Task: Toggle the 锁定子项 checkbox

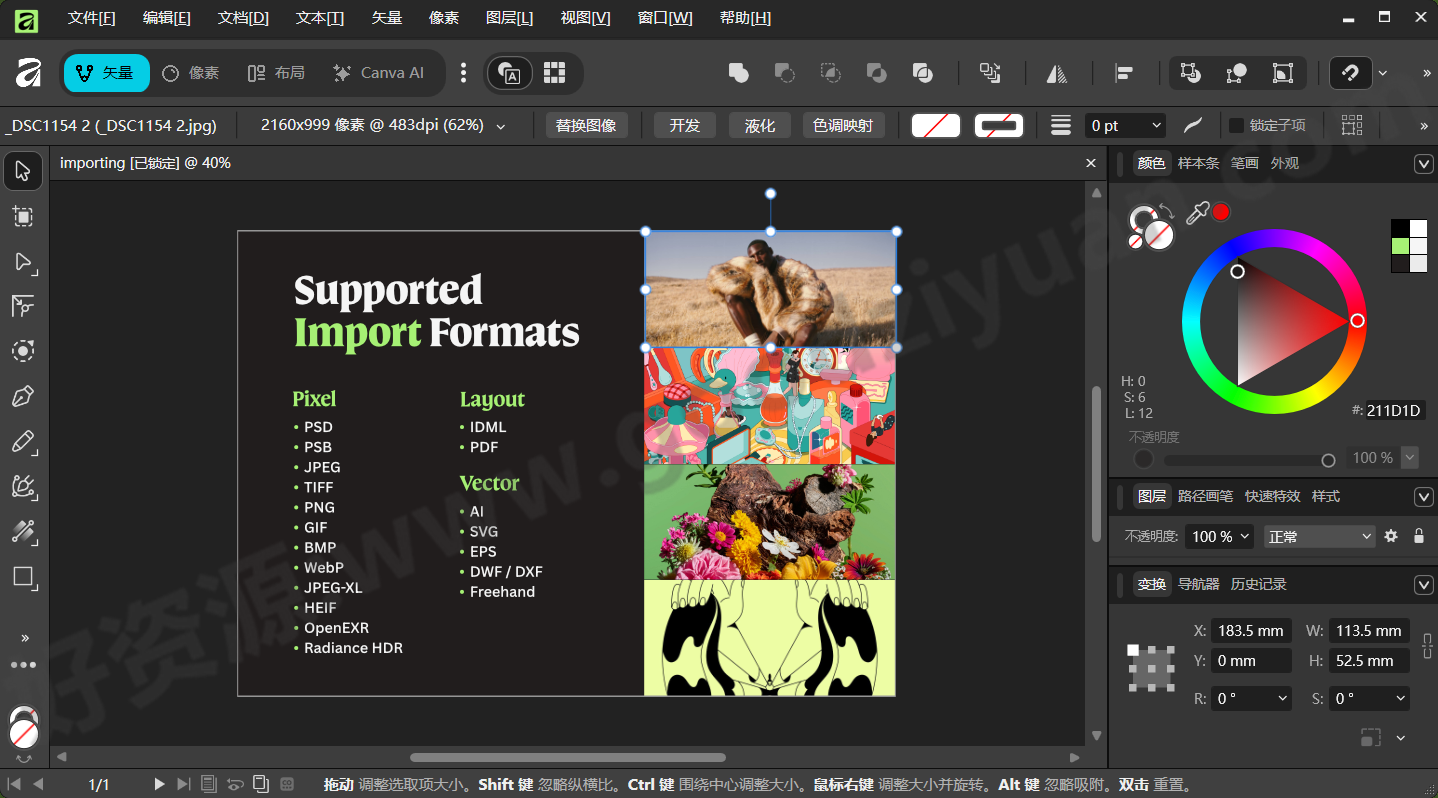Action: [x=1237, y=125]
